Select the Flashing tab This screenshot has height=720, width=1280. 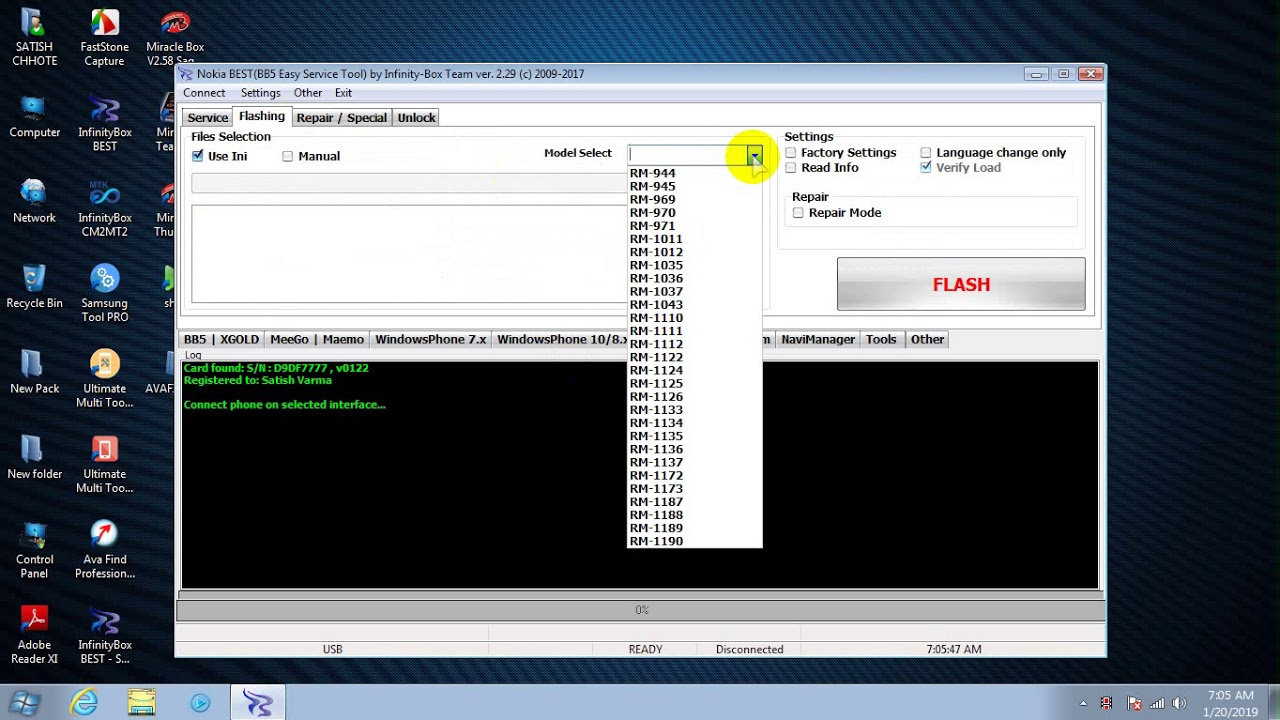pyautogui.click(x=262, y=117)
